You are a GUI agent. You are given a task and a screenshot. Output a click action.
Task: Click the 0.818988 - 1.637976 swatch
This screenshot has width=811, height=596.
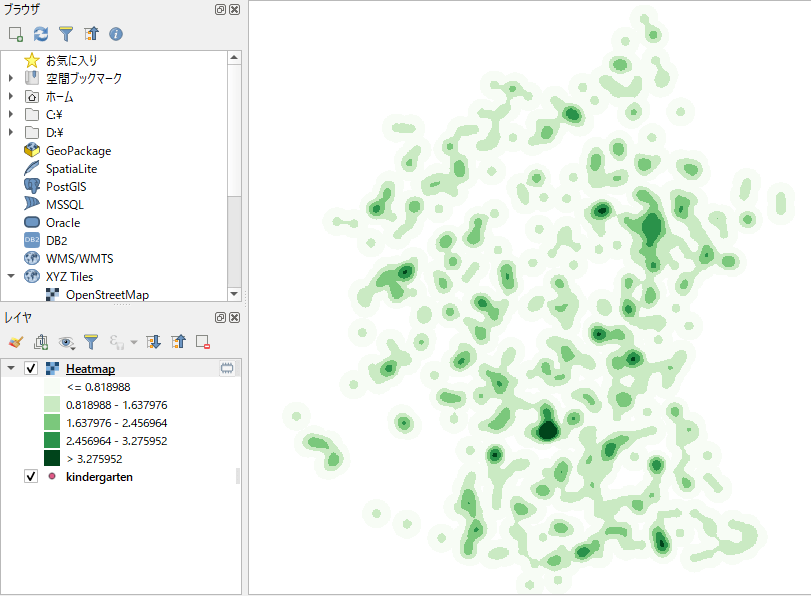[52, 404]
